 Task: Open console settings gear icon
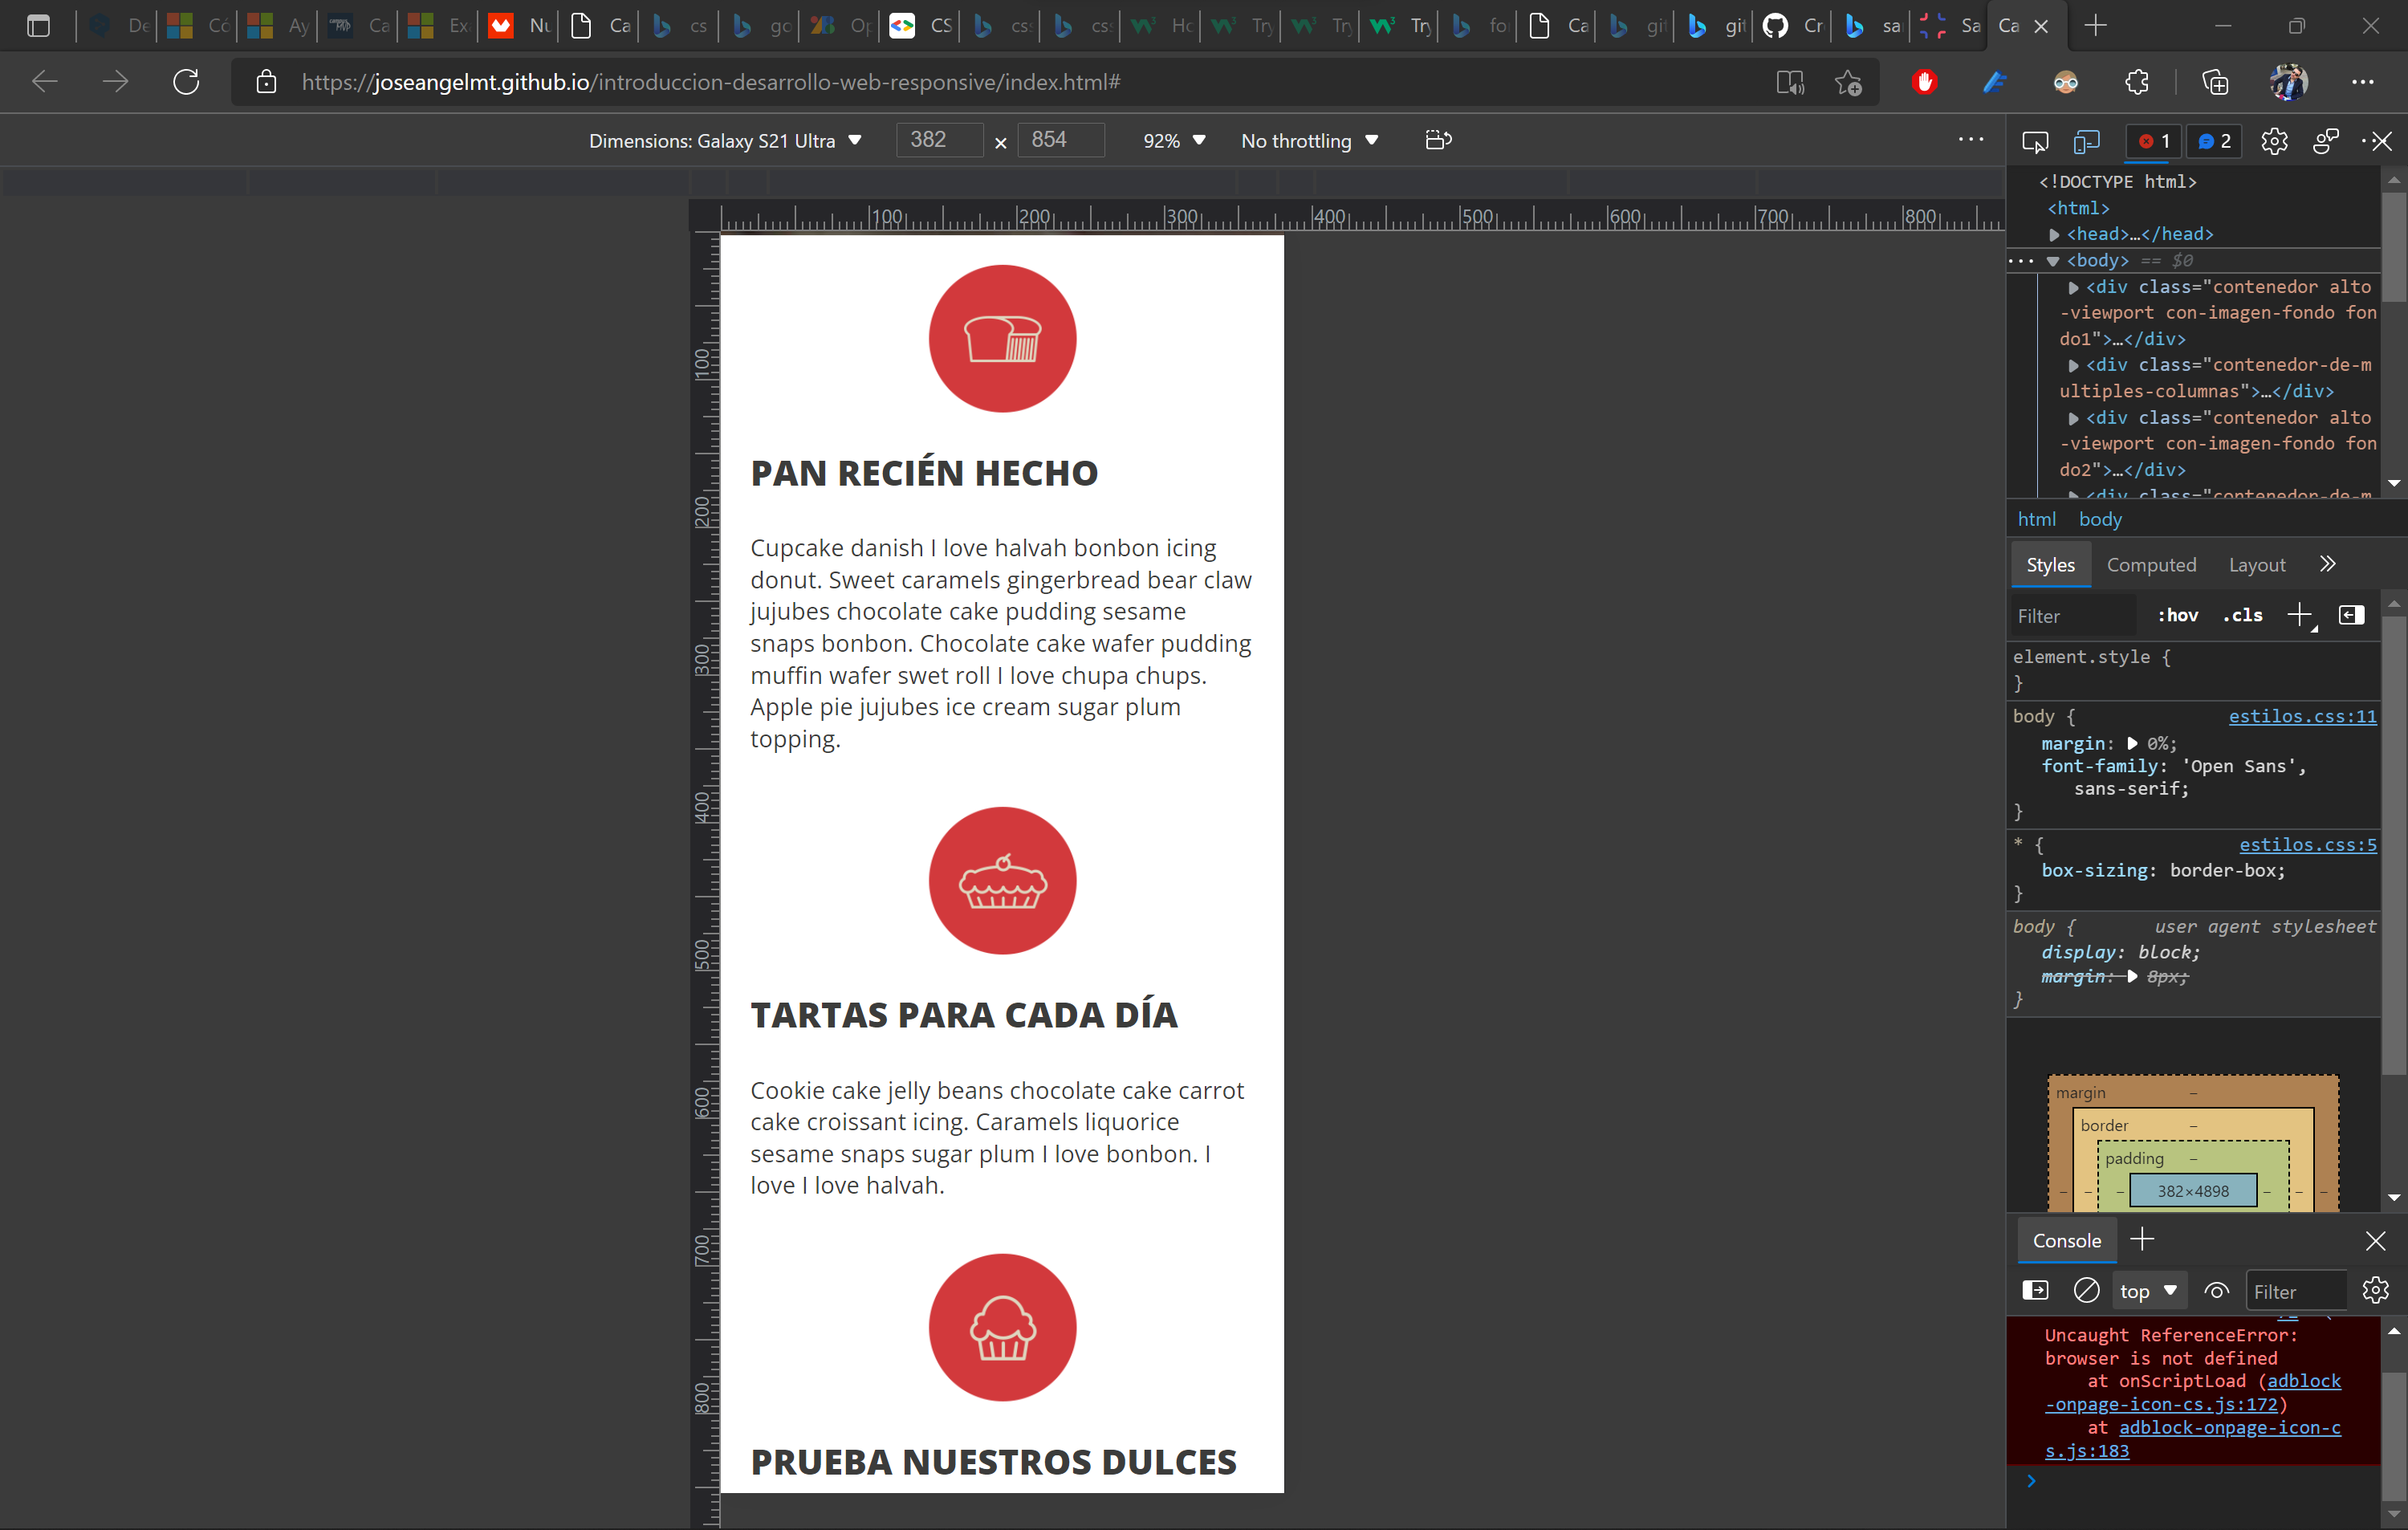tap(2375, 1290)
